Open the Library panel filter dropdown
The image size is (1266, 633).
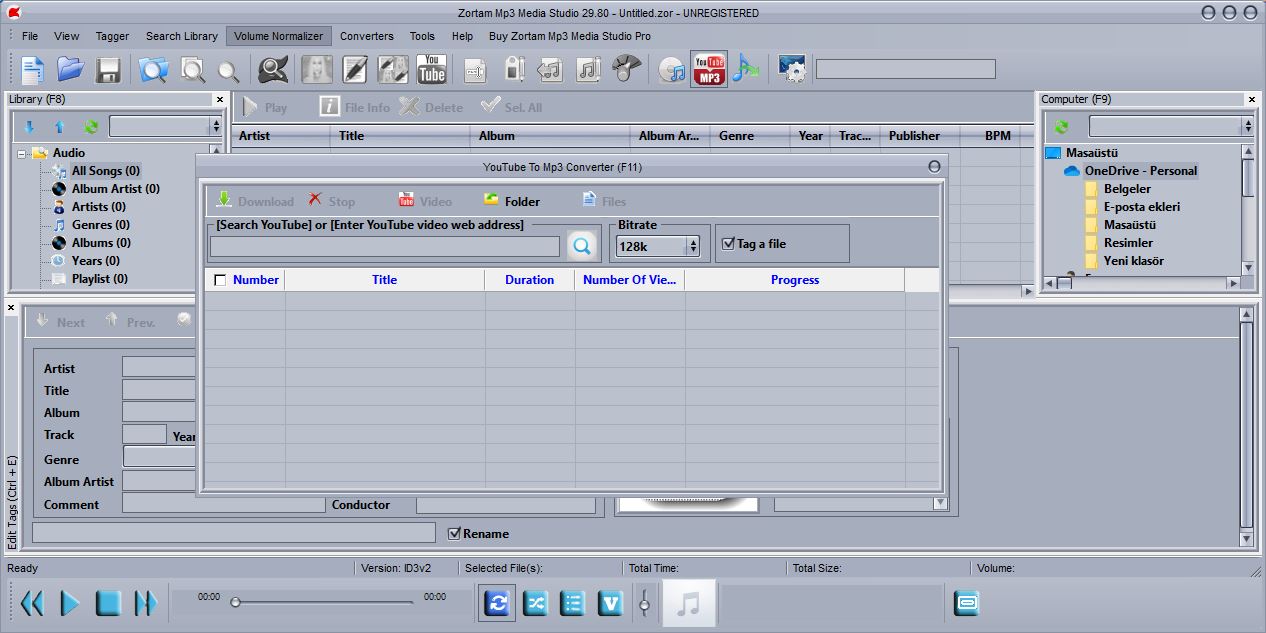coord(216,127)
